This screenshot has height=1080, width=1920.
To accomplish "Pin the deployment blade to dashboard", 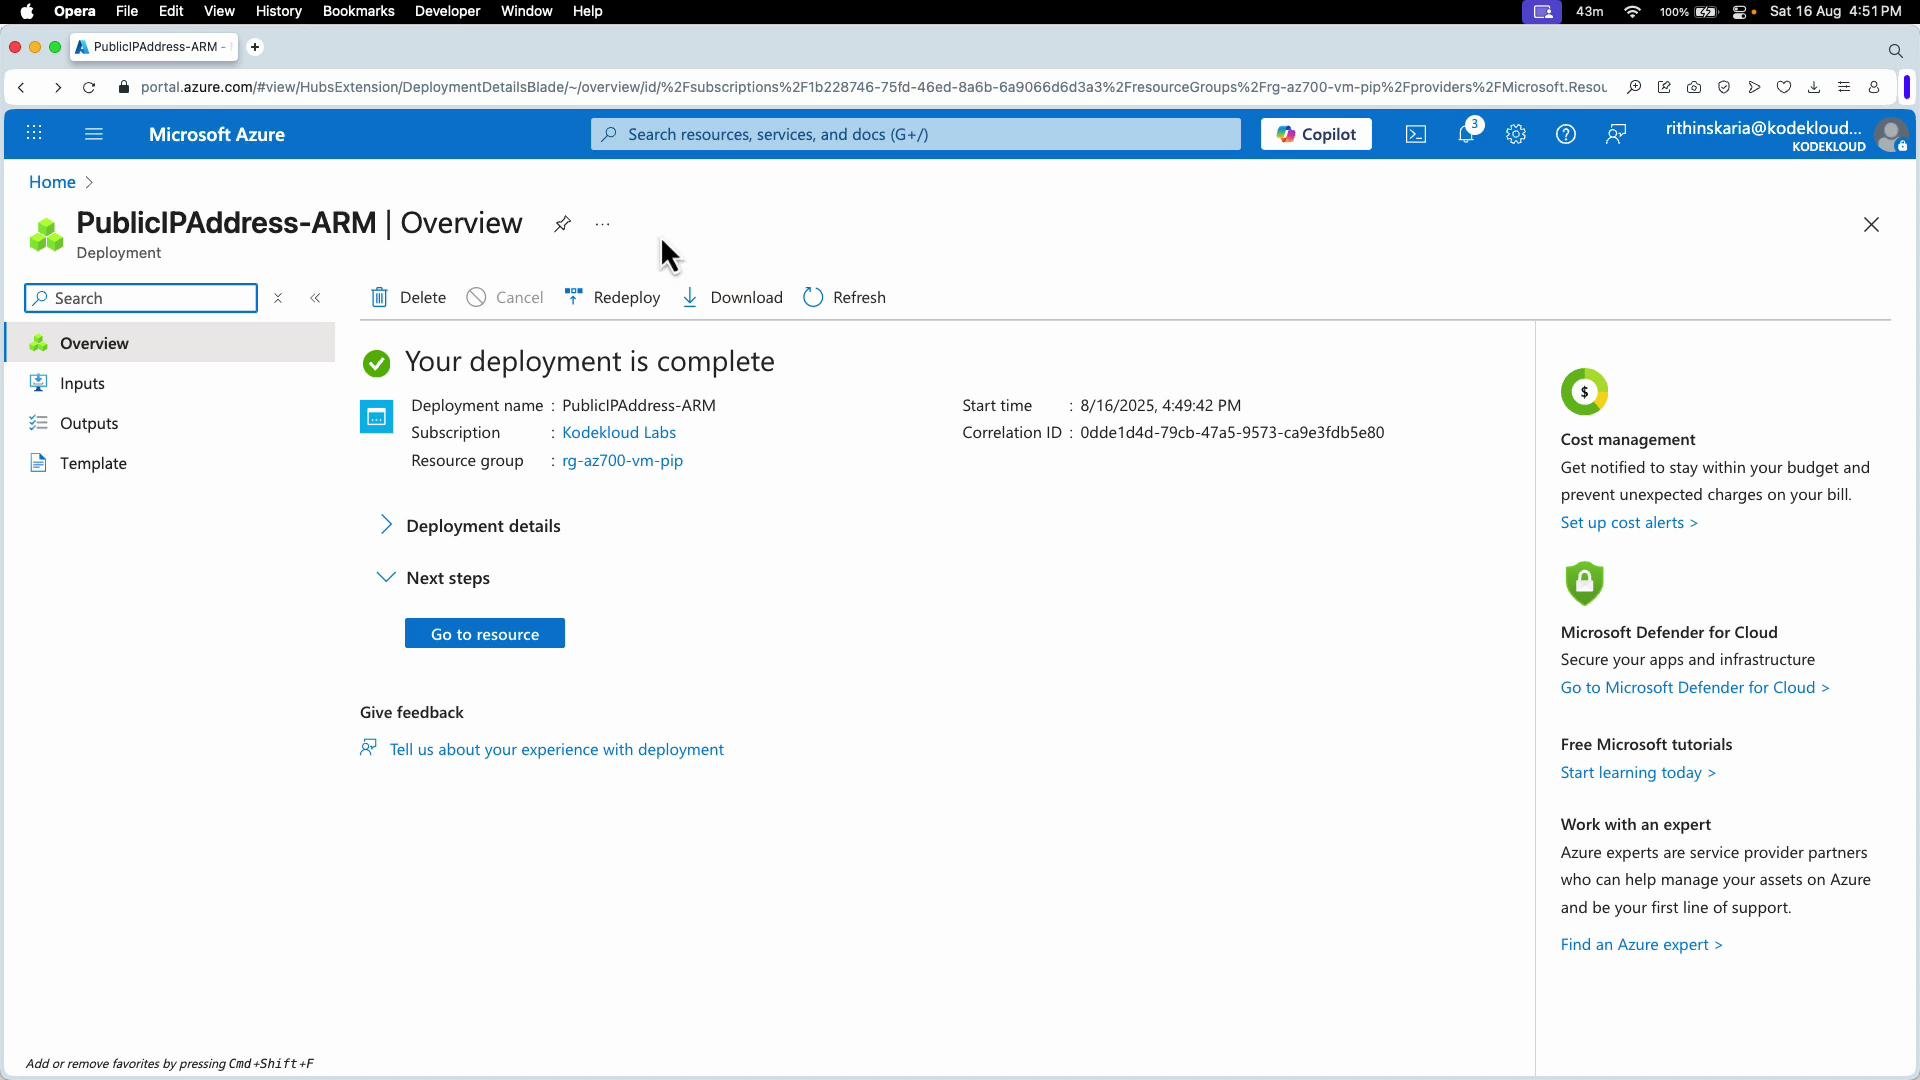I will click(x=562, y=224).
